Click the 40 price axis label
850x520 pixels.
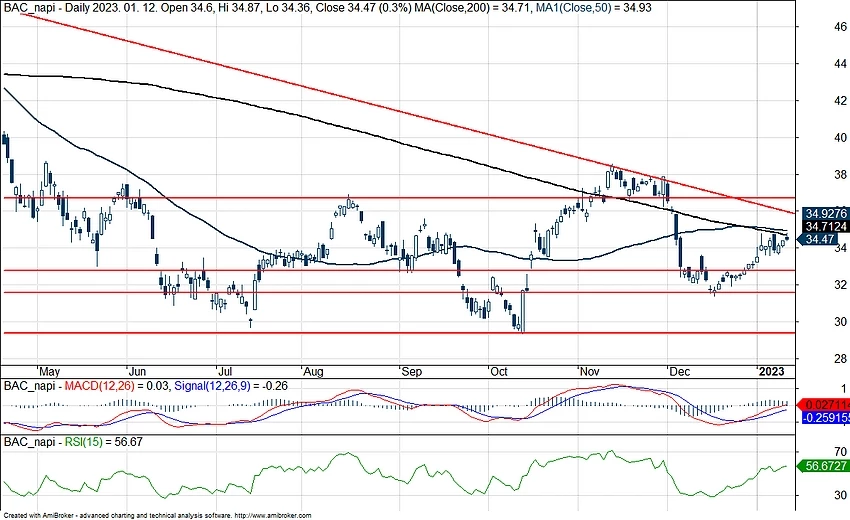(840, 138)
